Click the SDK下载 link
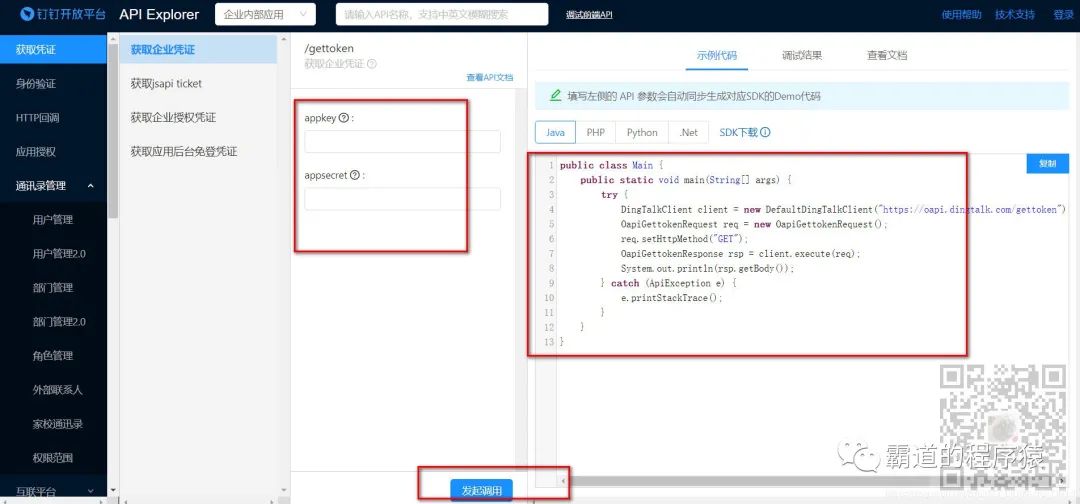 point(738,132)
